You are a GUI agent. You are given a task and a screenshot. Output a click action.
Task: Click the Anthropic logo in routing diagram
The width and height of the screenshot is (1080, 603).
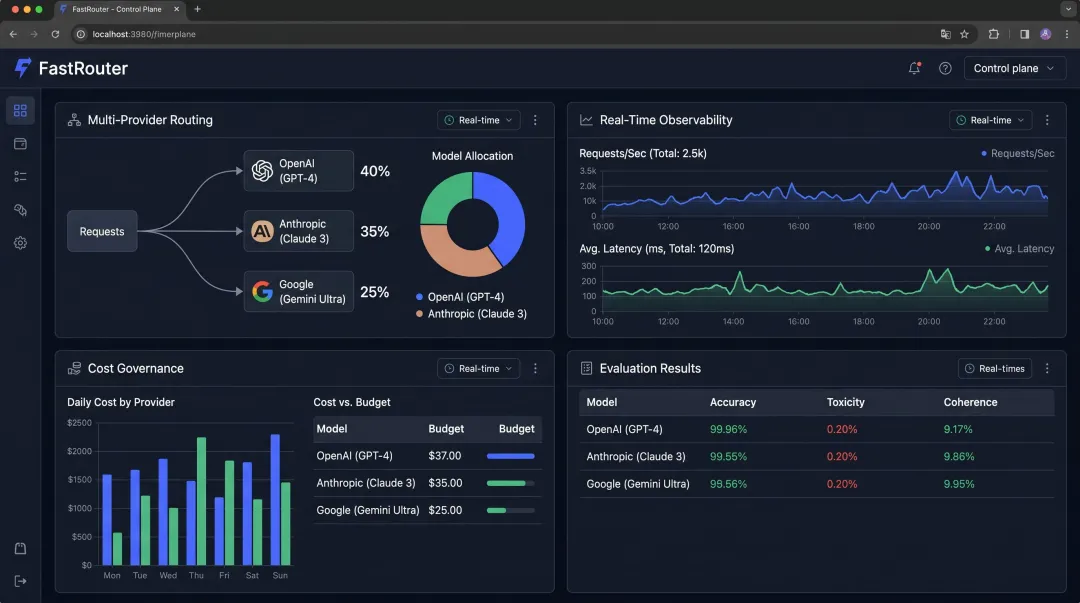pos(262,231)
